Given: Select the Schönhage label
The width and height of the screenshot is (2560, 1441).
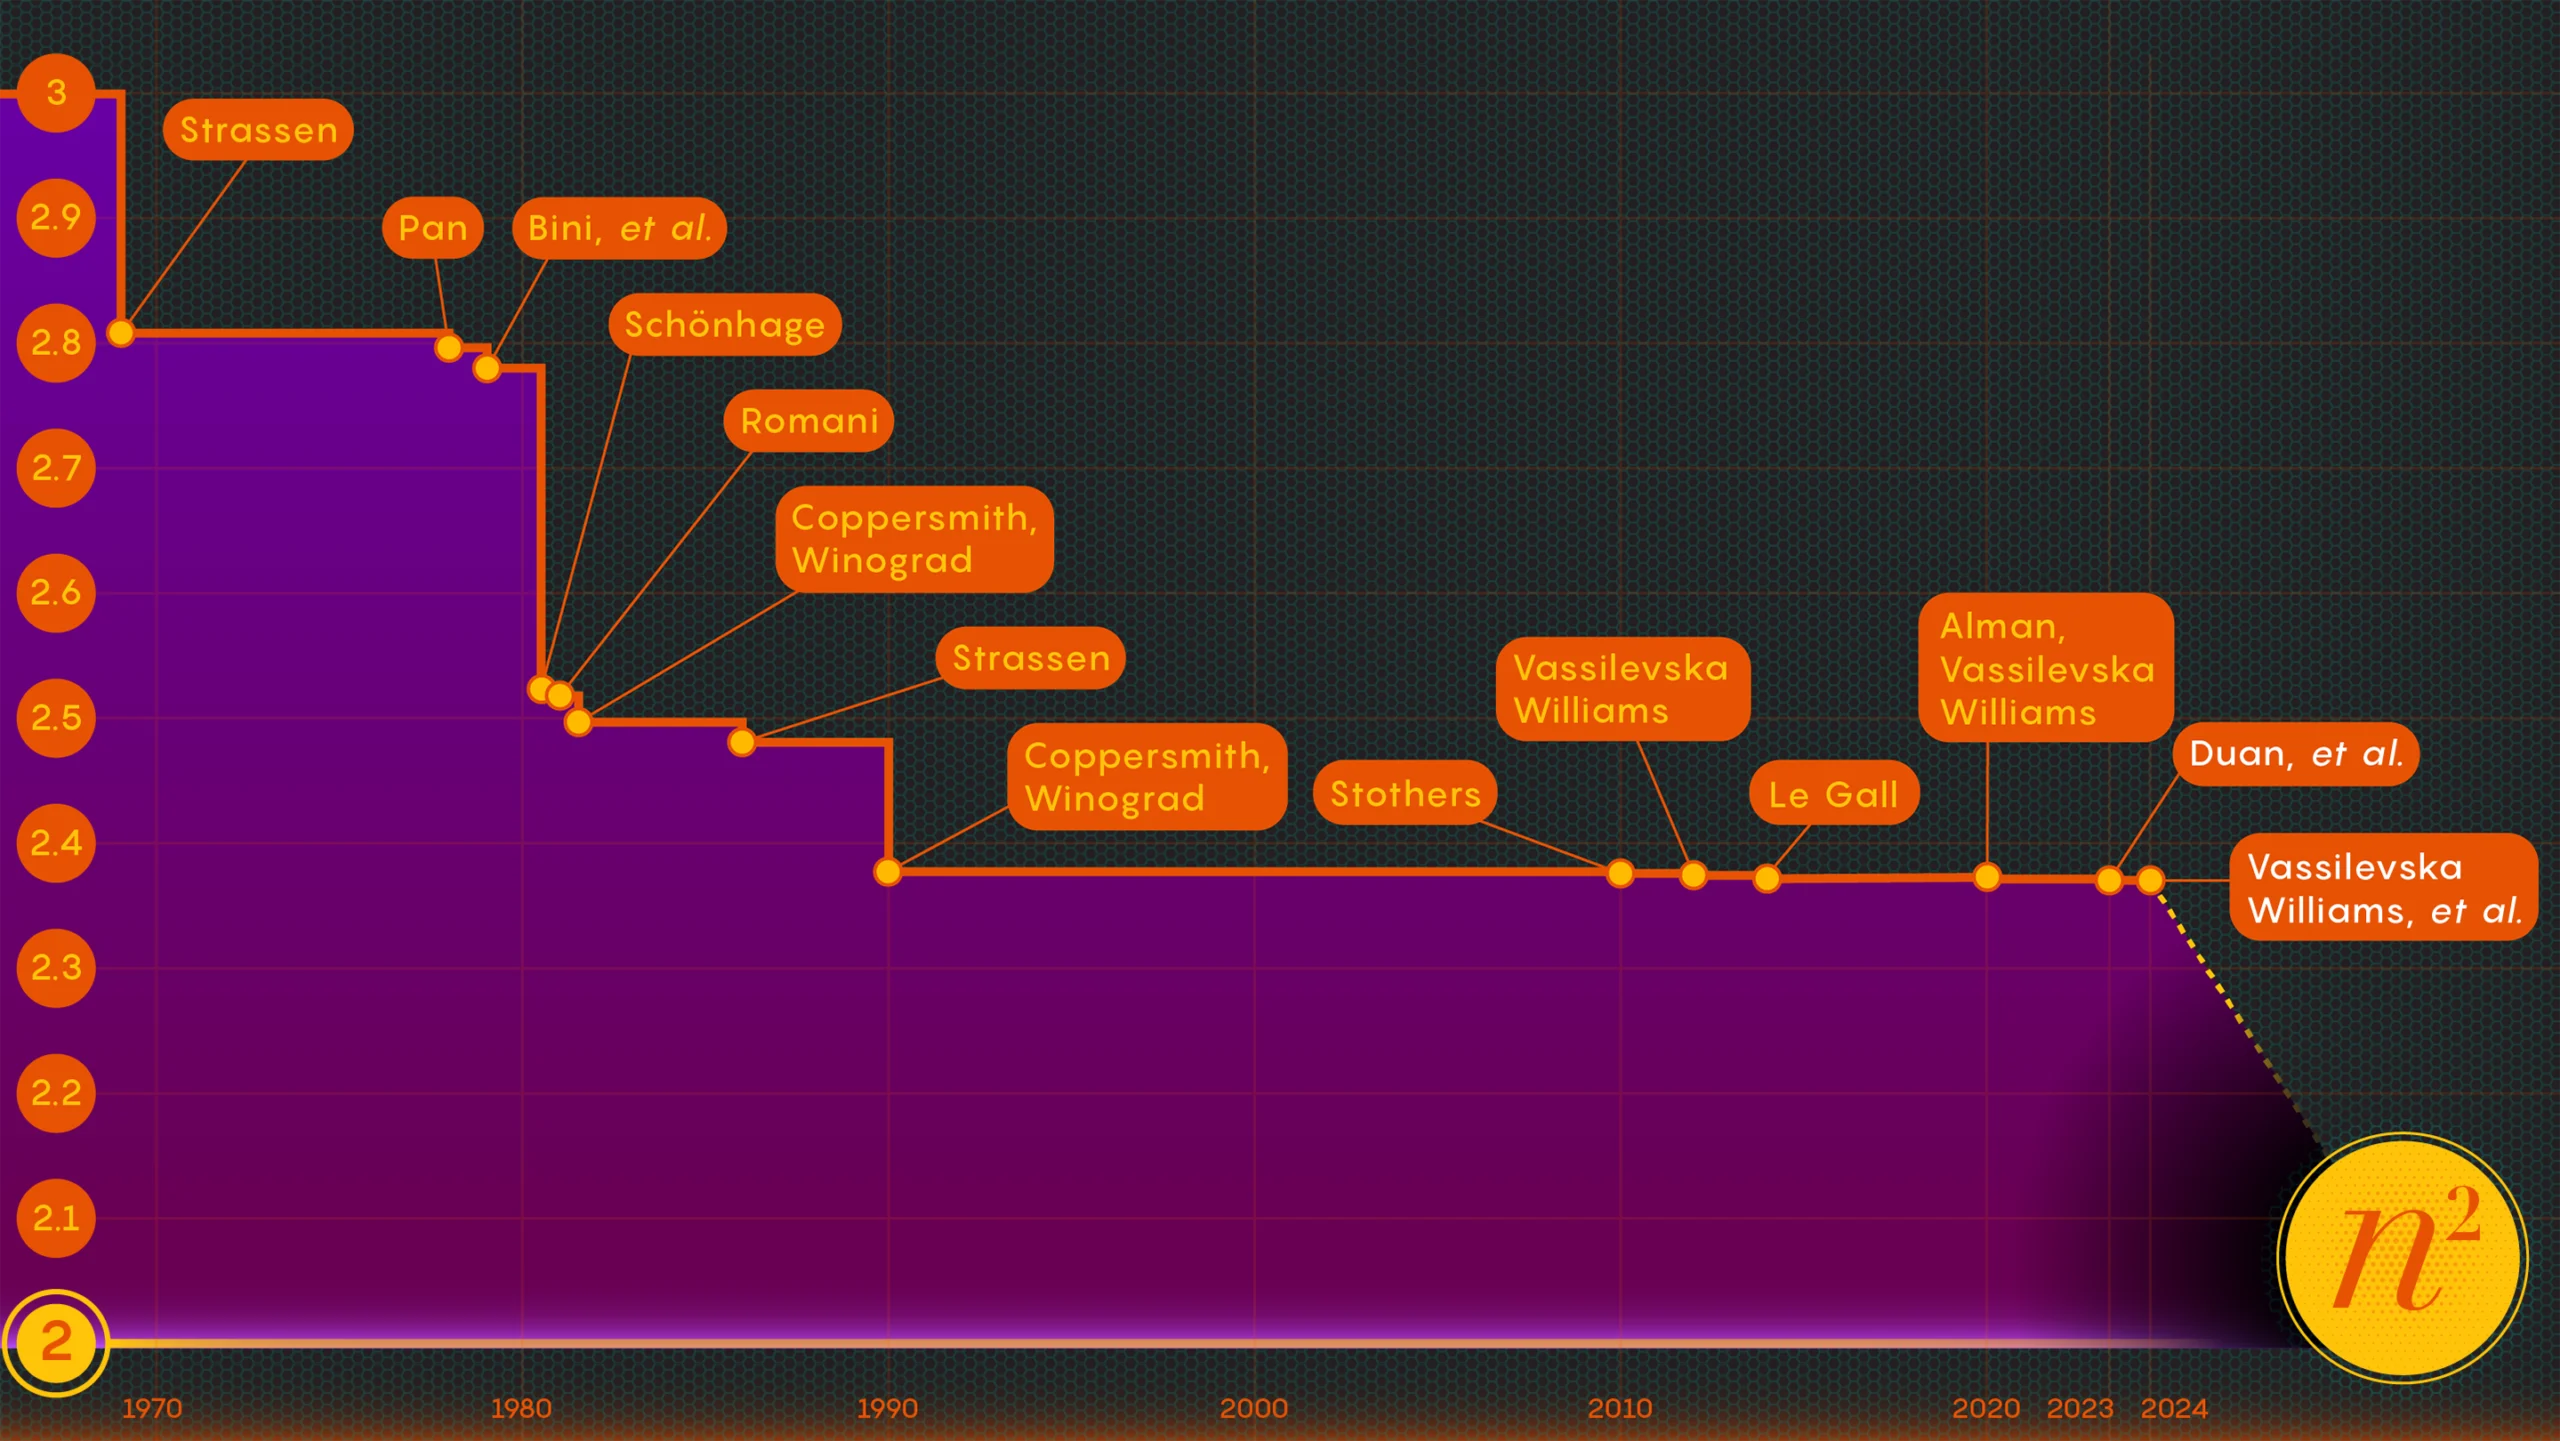Looking at the screenshot, I should click(x=724, y=324).
